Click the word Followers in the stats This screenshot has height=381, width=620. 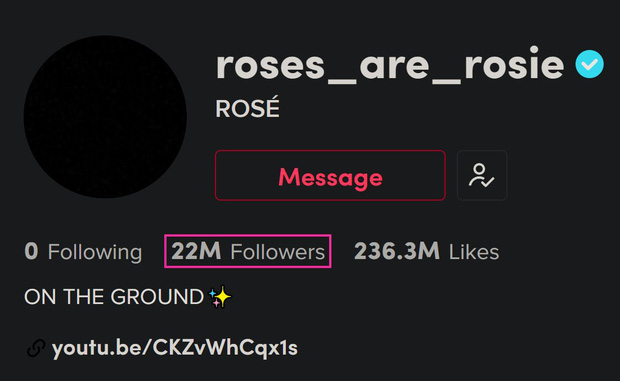(x=278, y=252)
